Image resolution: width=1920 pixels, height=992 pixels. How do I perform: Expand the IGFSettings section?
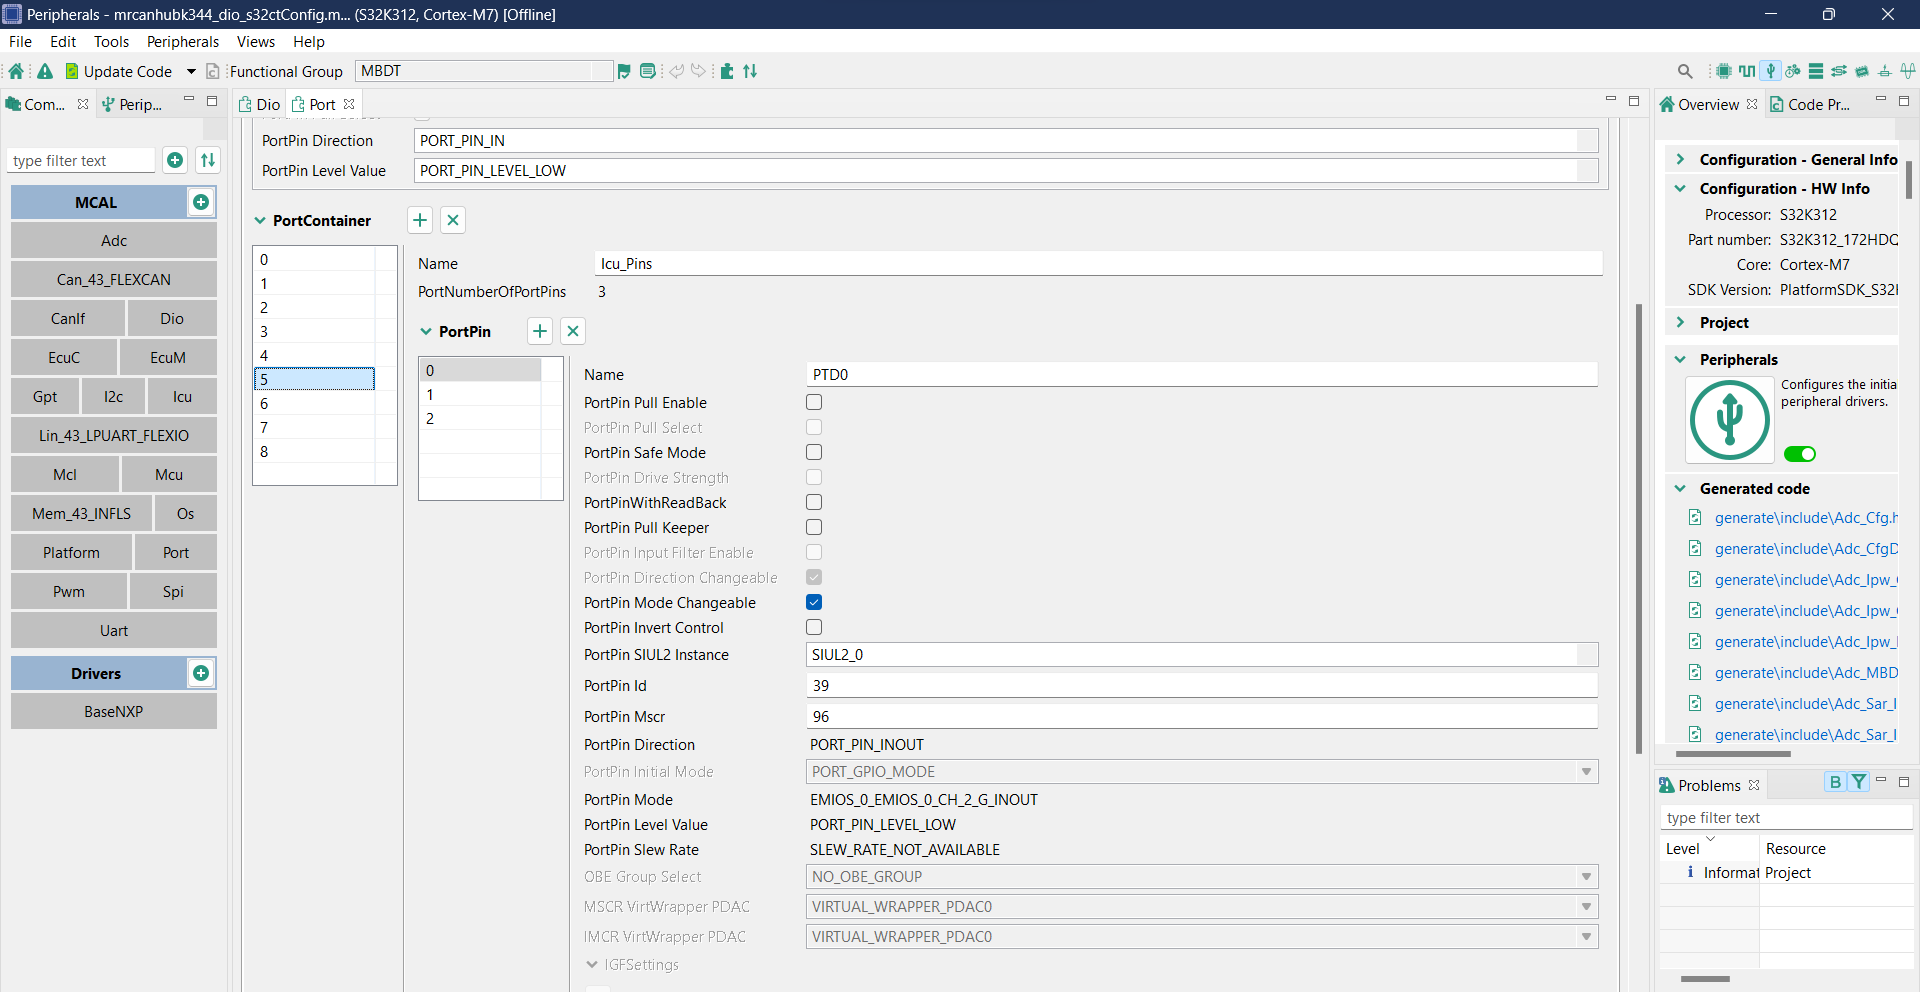(x=592, y=964)
